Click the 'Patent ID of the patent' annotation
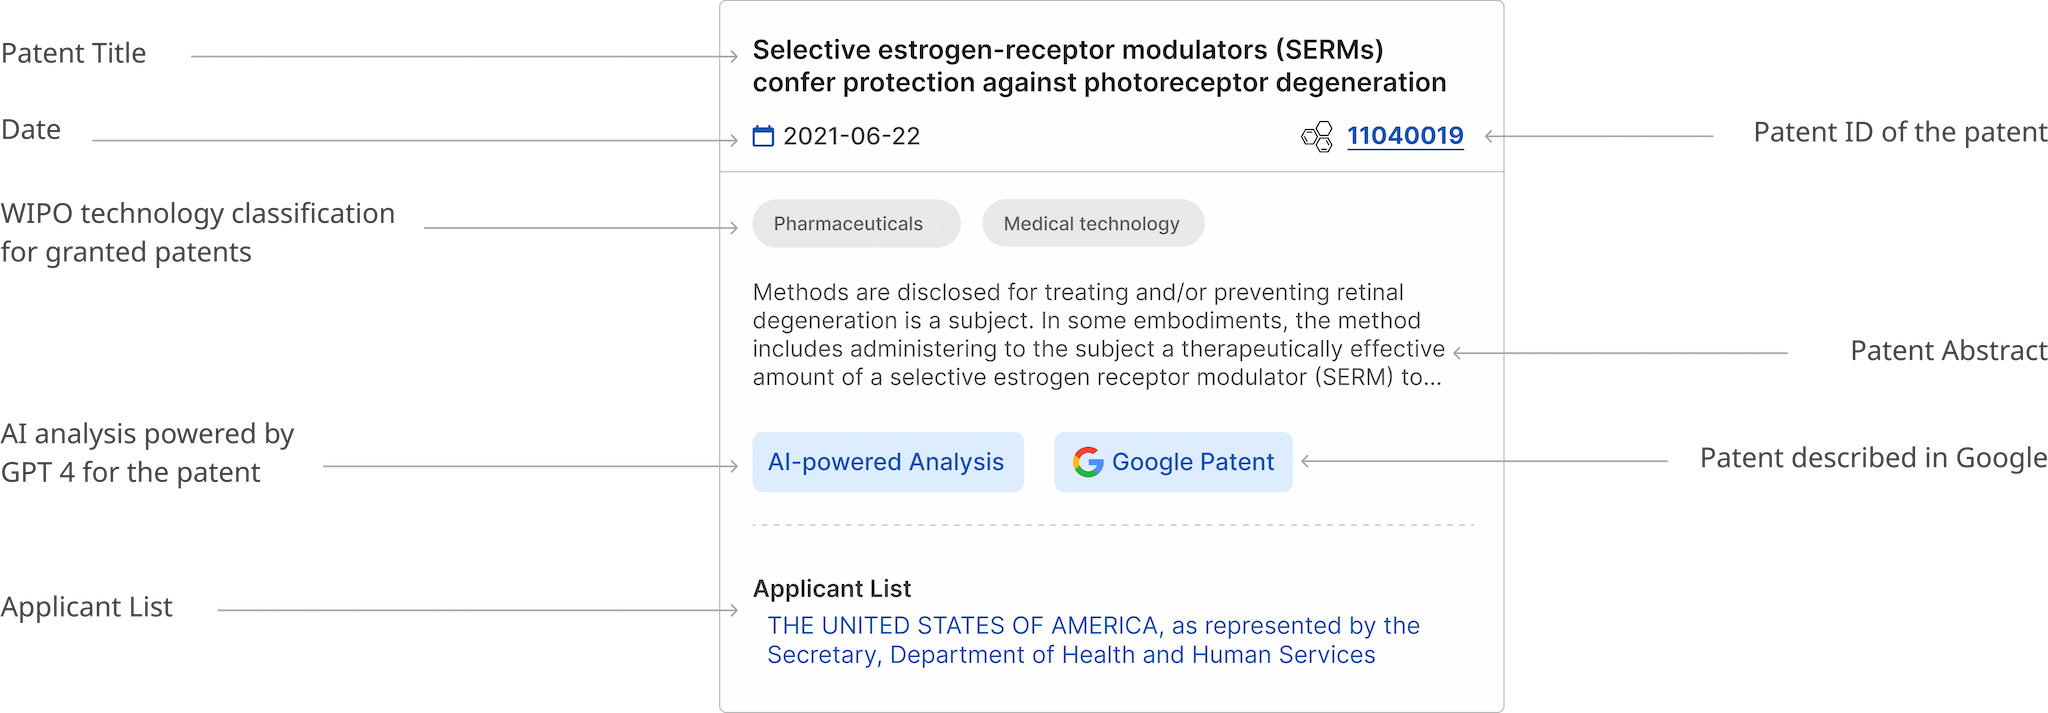Viewport: 2048px width, 713px height. [x=1899, y=132]
